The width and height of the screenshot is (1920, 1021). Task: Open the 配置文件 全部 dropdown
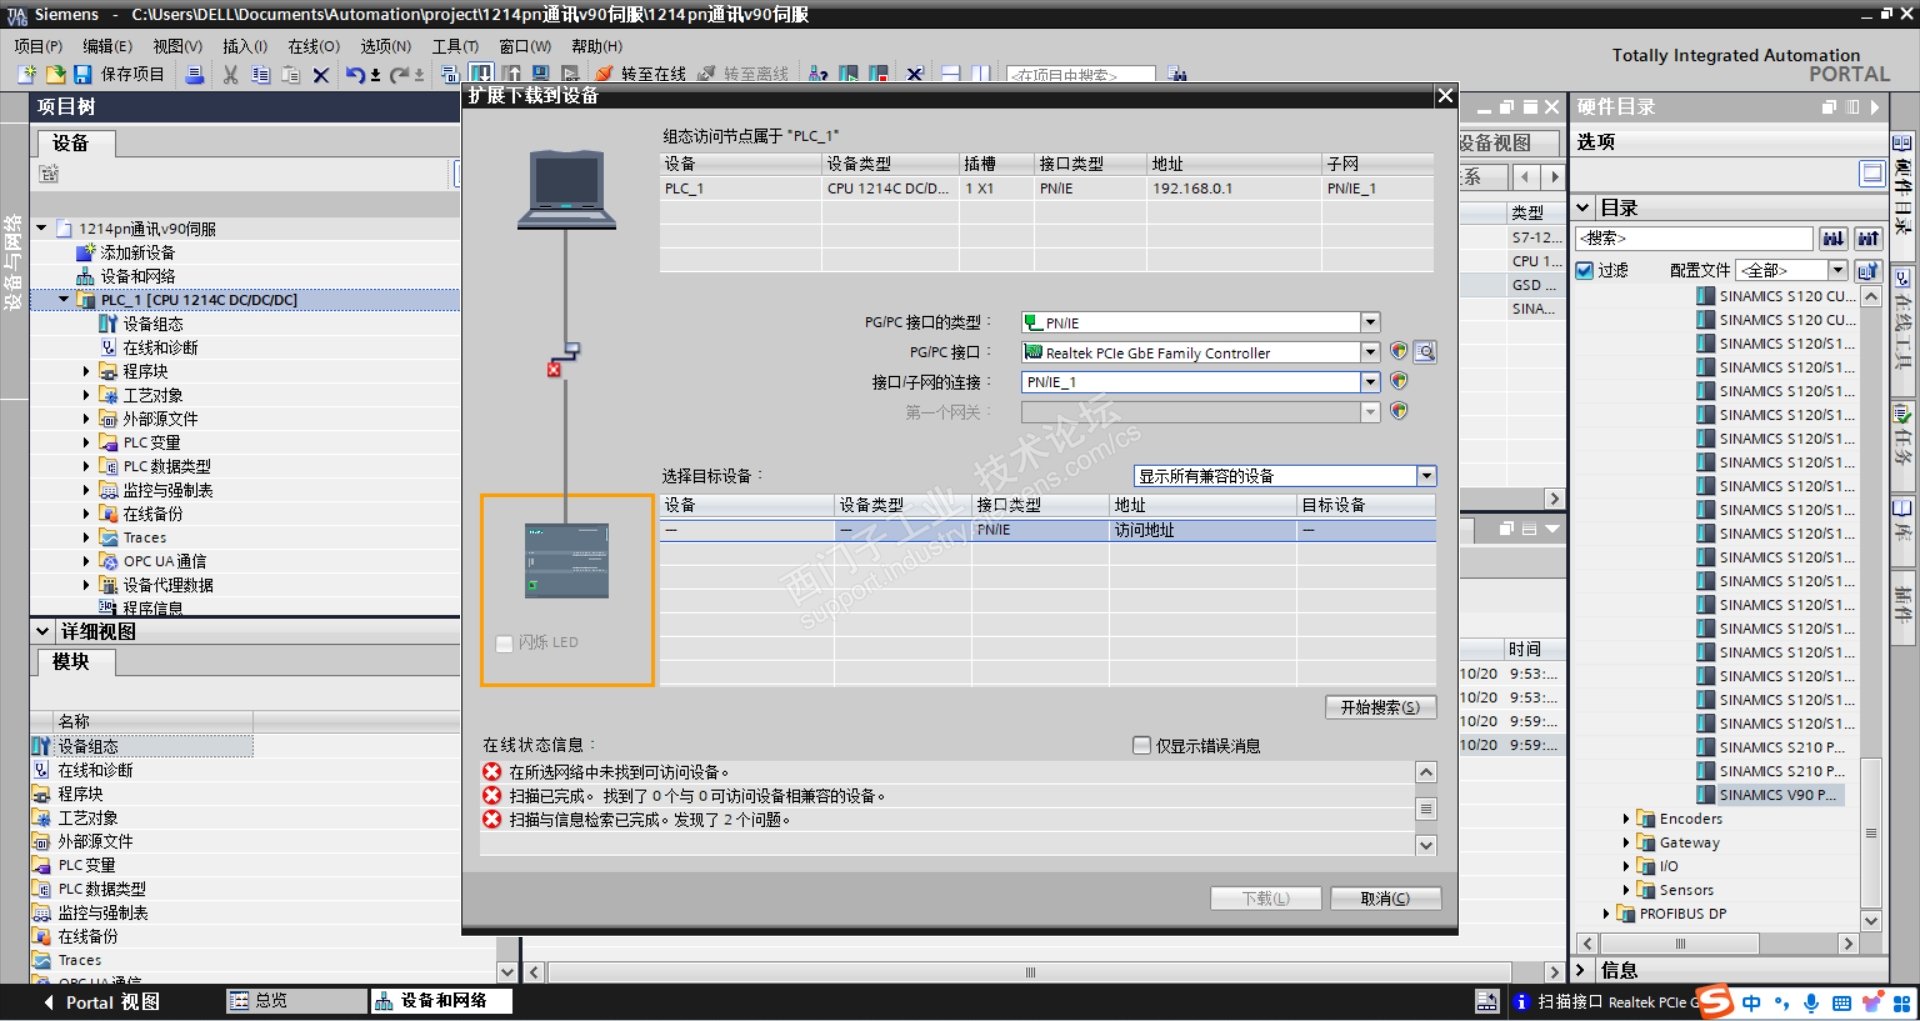tap(1838, 270)
